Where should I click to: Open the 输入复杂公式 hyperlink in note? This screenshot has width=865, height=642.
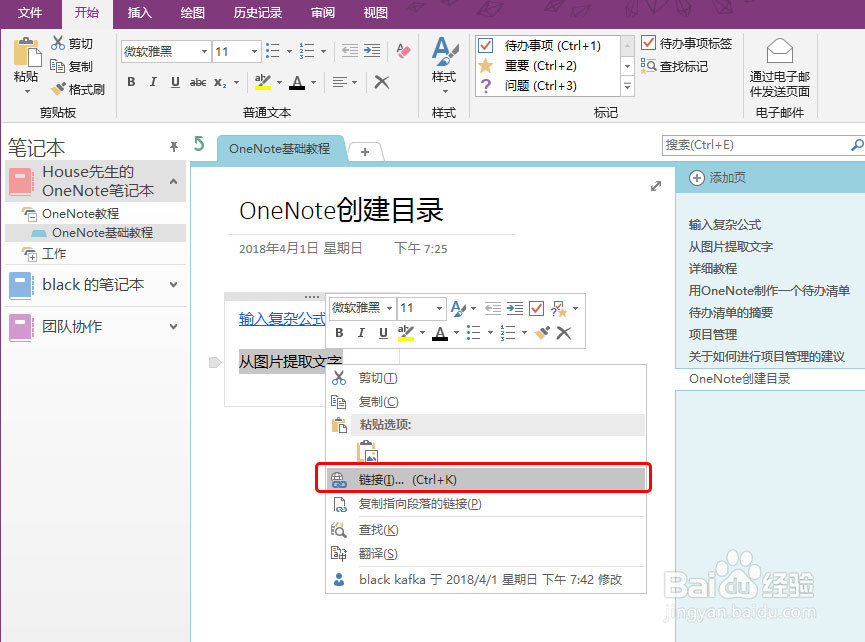click(282, 319)
